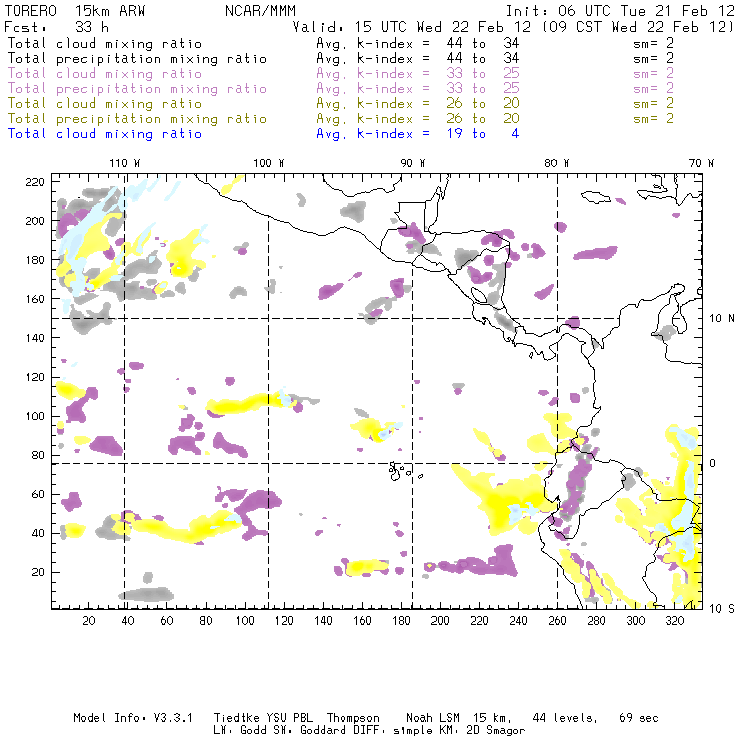Viewport: 740px width, 740px height.
Task: Click the "220" tick label on vertical axis
Action: (35, 182)
